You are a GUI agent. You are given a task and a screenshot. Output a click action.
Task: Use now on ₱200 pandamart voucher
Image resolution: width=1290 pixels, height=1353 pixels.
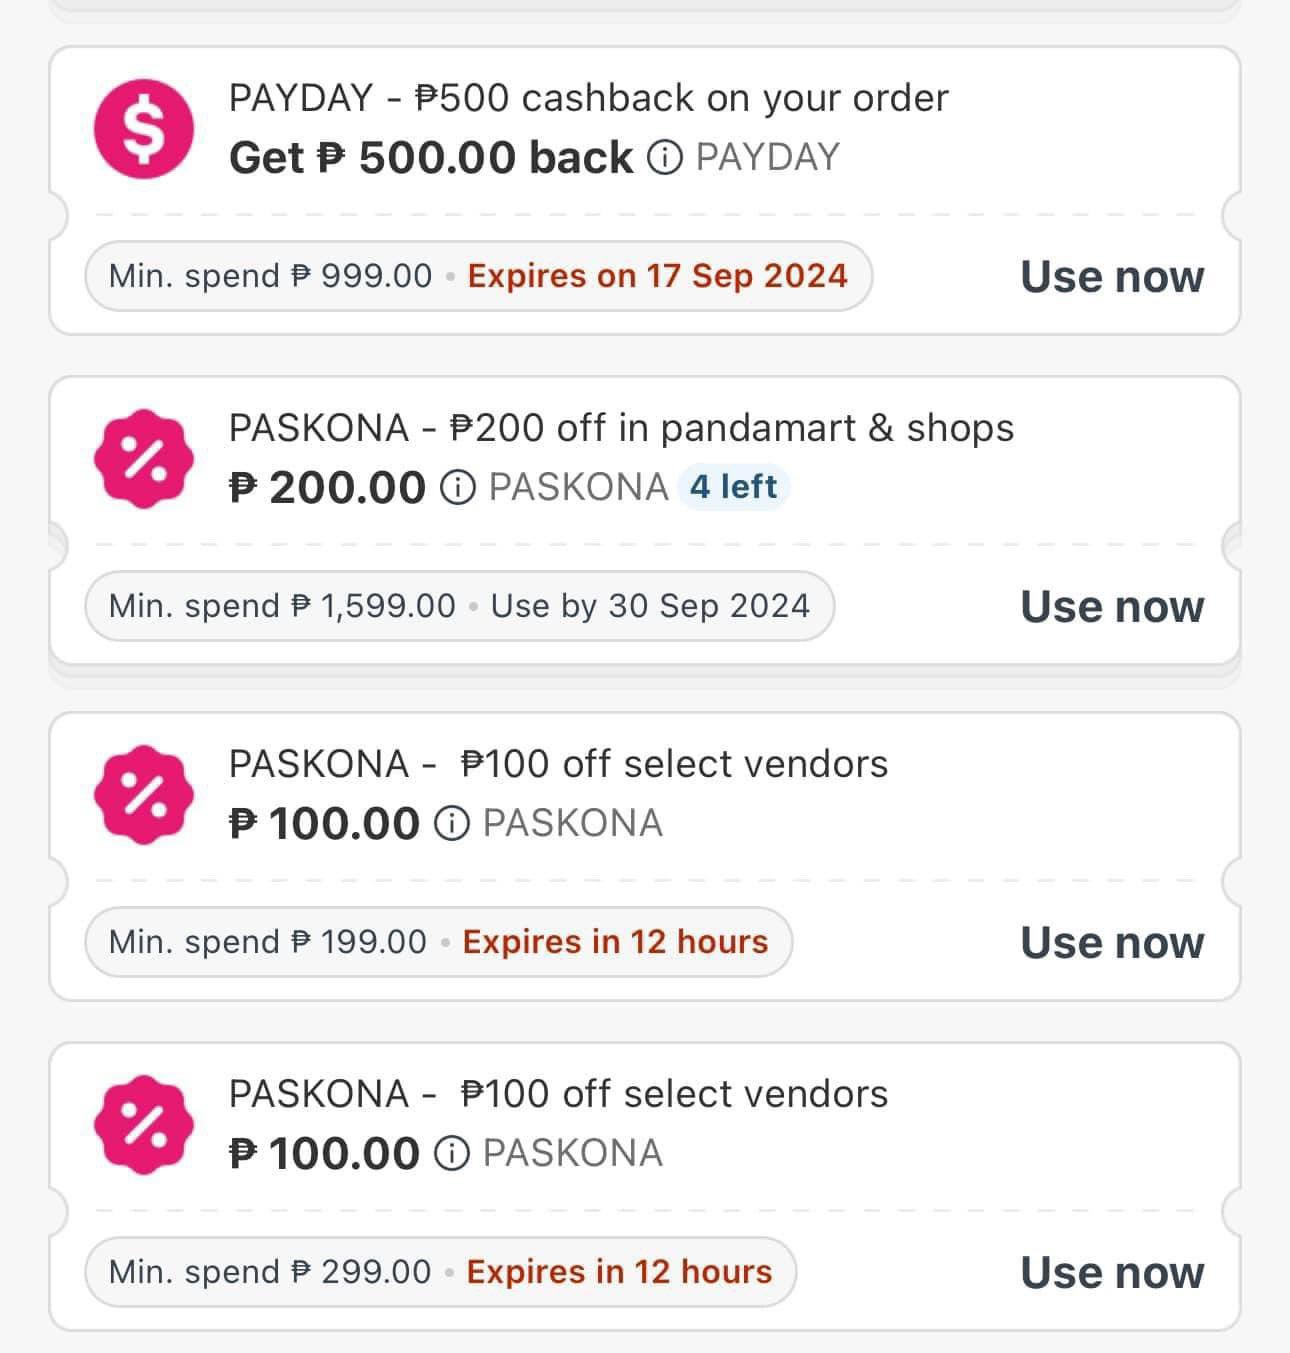(1112, 607)
